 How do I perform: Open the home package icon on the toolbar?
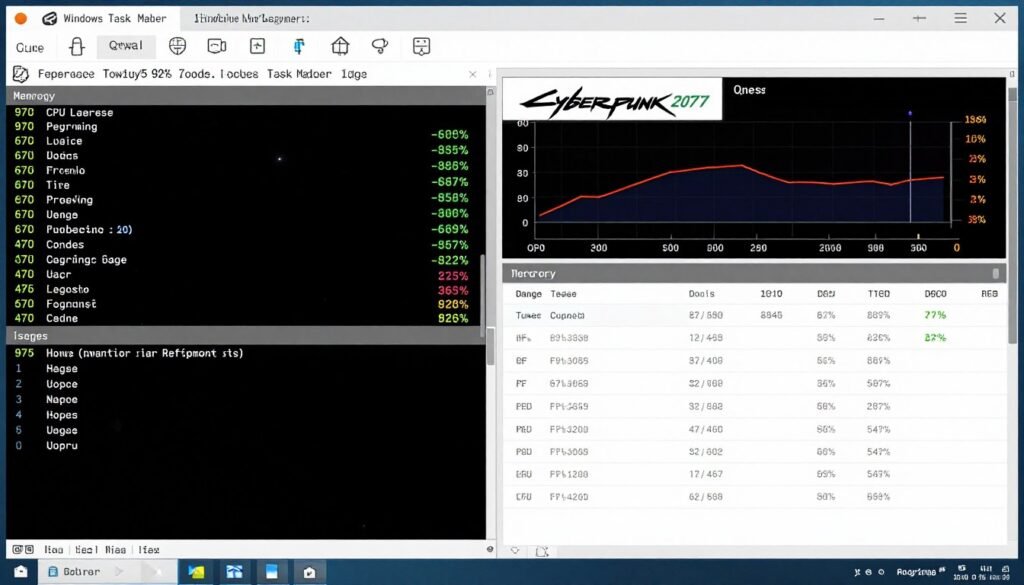[340, 46]
